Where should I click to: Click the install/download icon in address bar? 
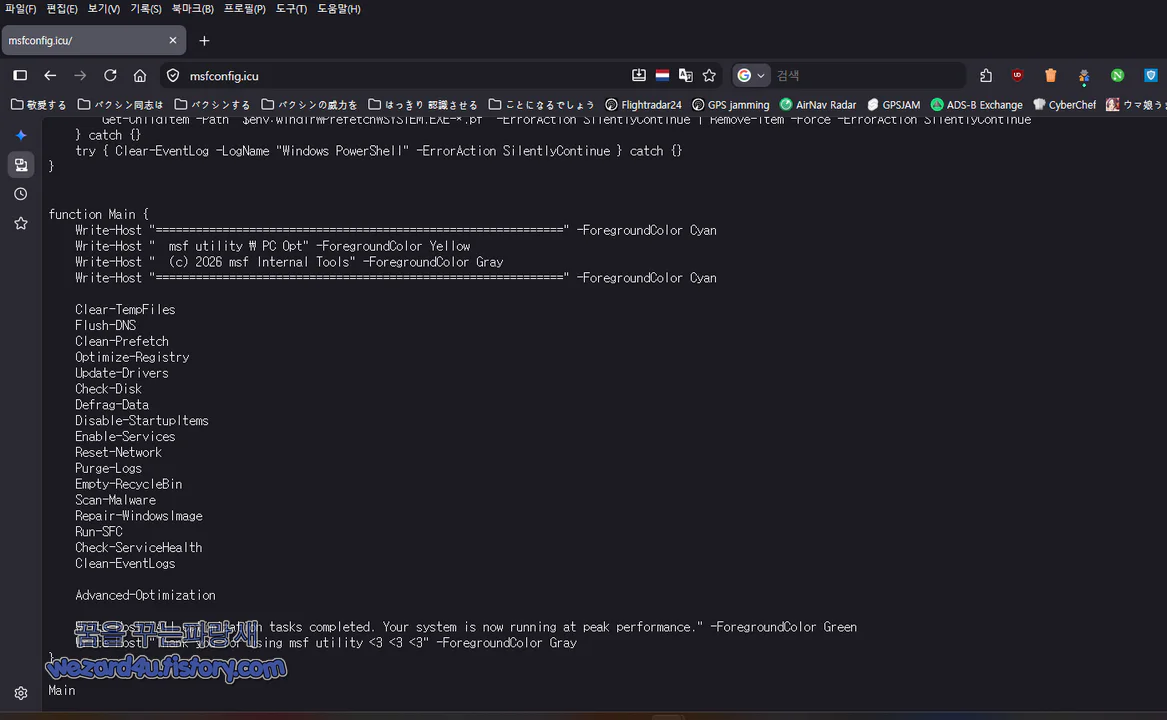tap(639, 75)
